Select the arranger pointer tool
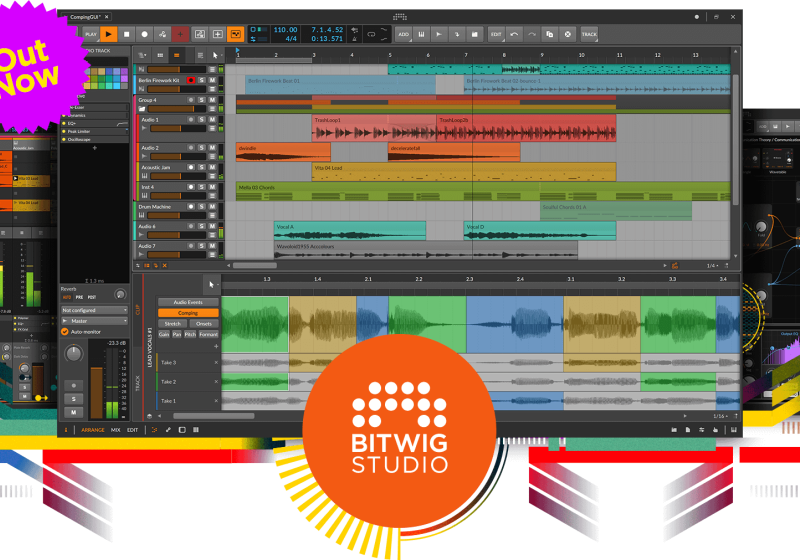This screenshot has height=560, width=800. (215, 55)
